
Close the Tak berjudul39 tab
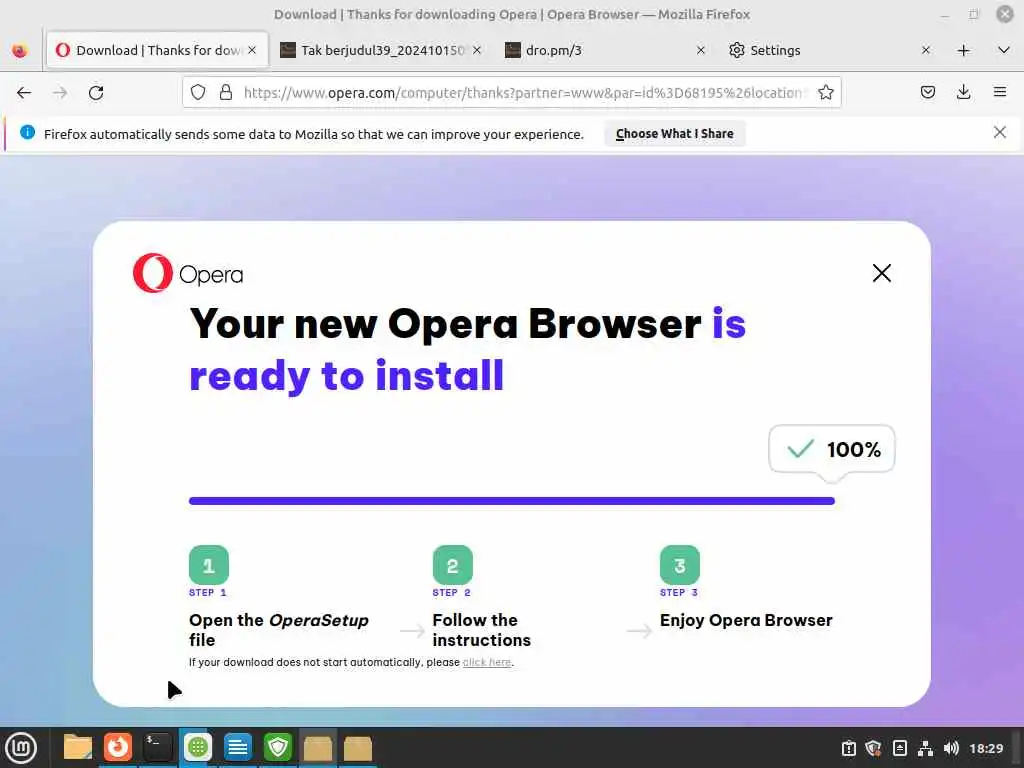(x=477, y=50)
